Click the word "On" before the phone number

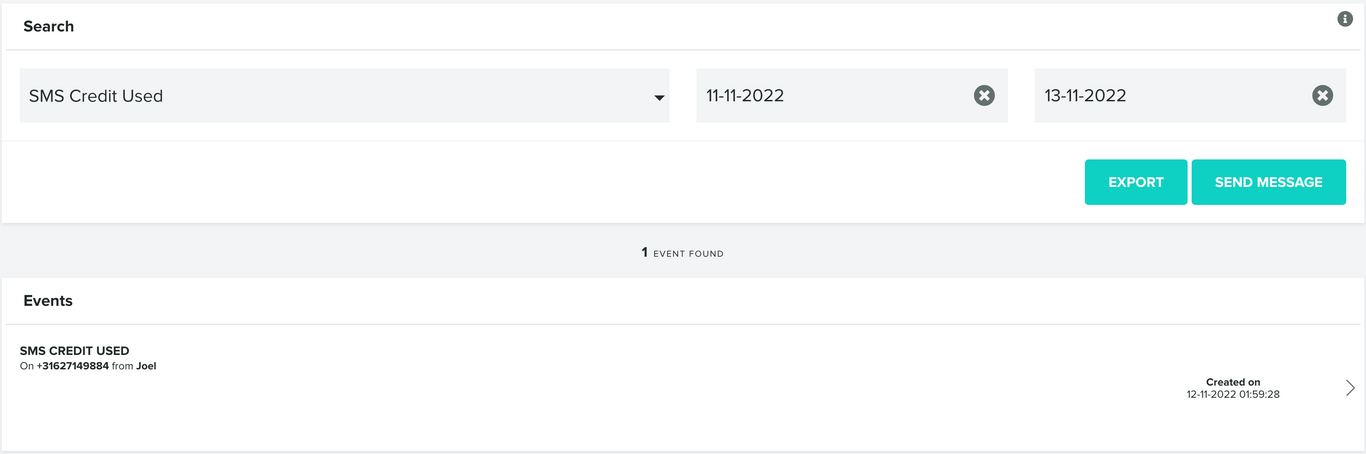point(27,366)
